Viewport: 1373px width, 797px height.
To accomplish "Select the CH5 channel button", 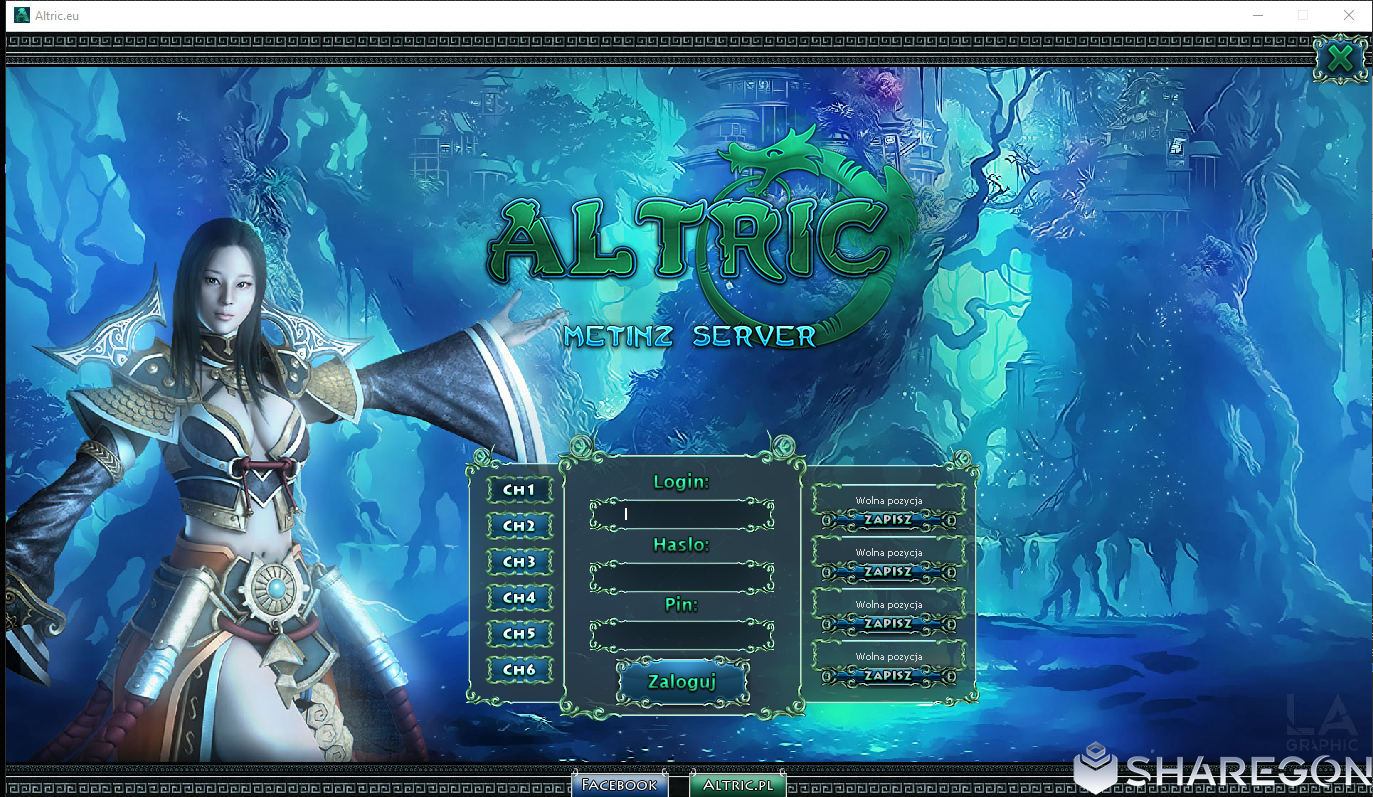I will (519, 634).
